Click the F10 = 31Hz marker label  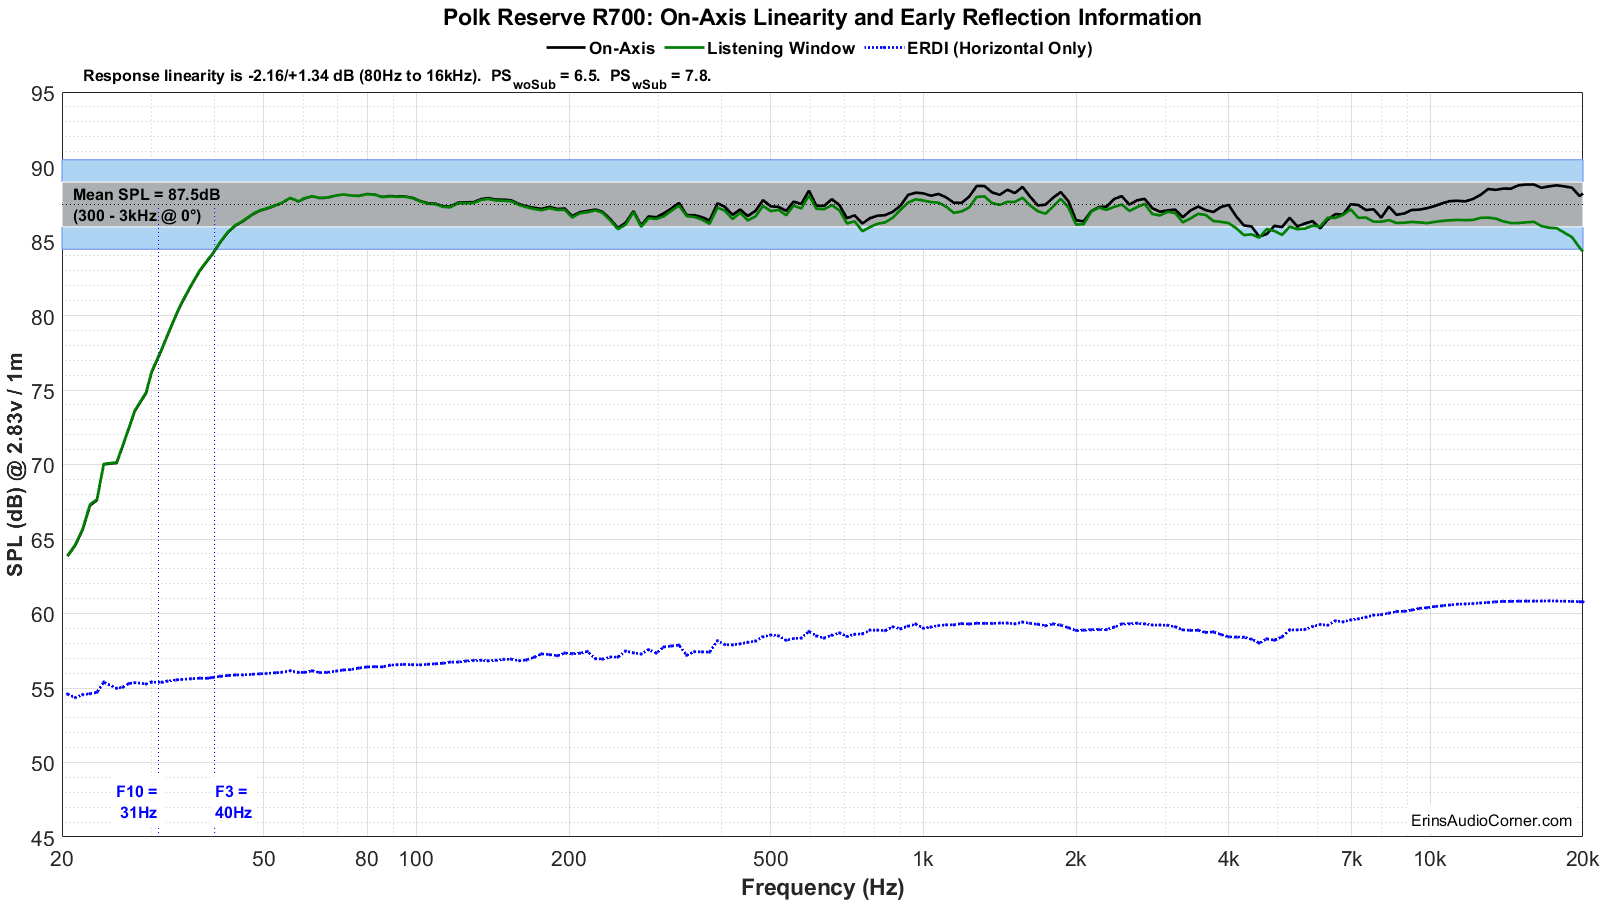[138, 802]
